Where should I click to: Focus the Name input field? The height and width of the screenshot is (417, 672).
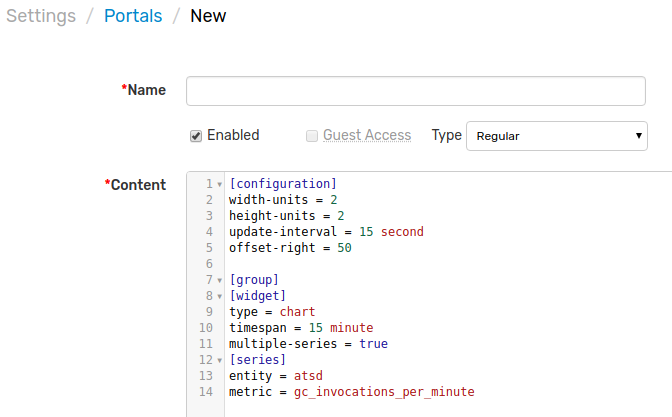(416, 91)
